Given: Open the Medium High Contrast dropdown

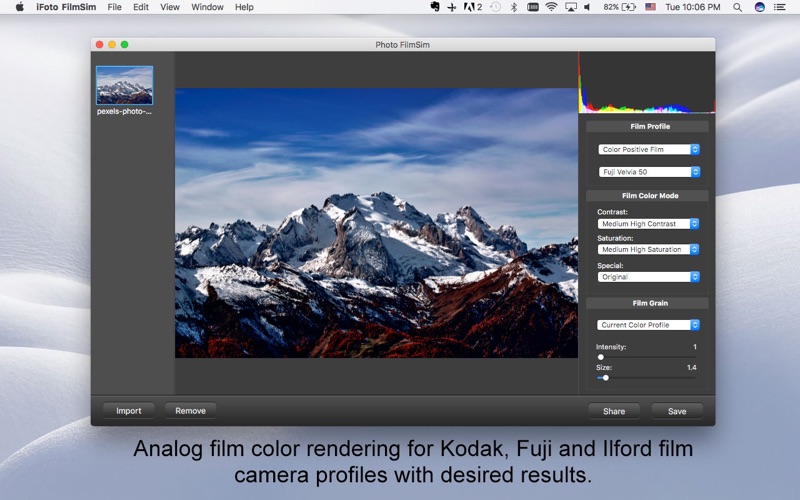Looking at the screenshot, I should coord(648,223).
